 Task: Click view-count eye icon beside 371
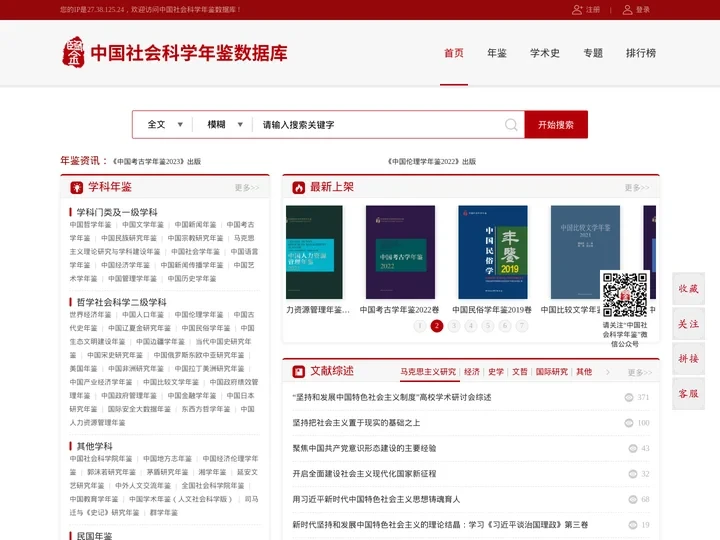[x=629, y=397]
